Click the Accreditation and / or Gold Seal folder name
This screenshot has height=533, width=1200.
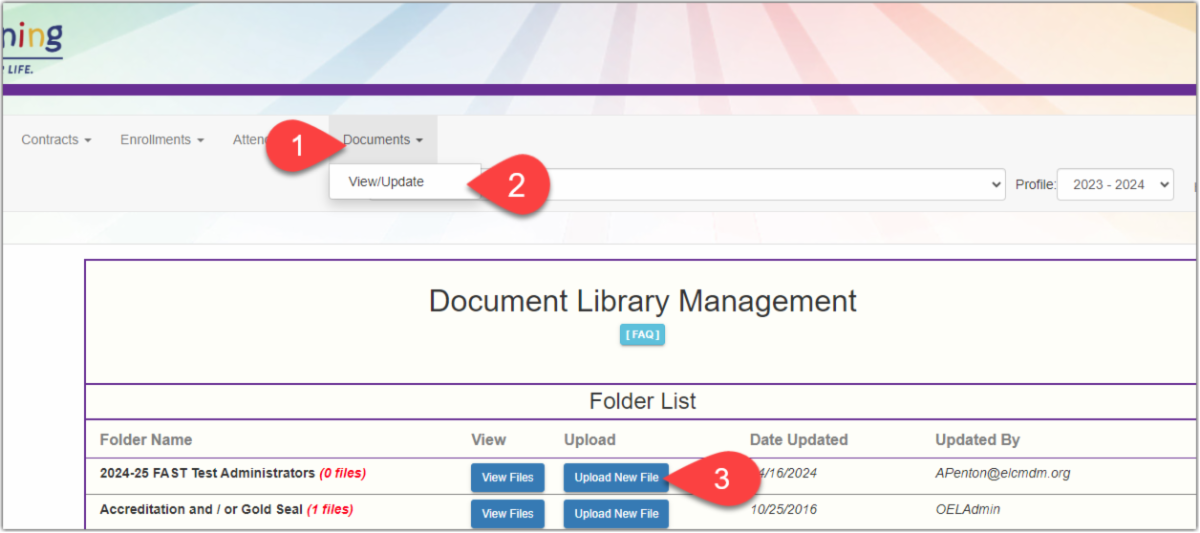point(200,510)
